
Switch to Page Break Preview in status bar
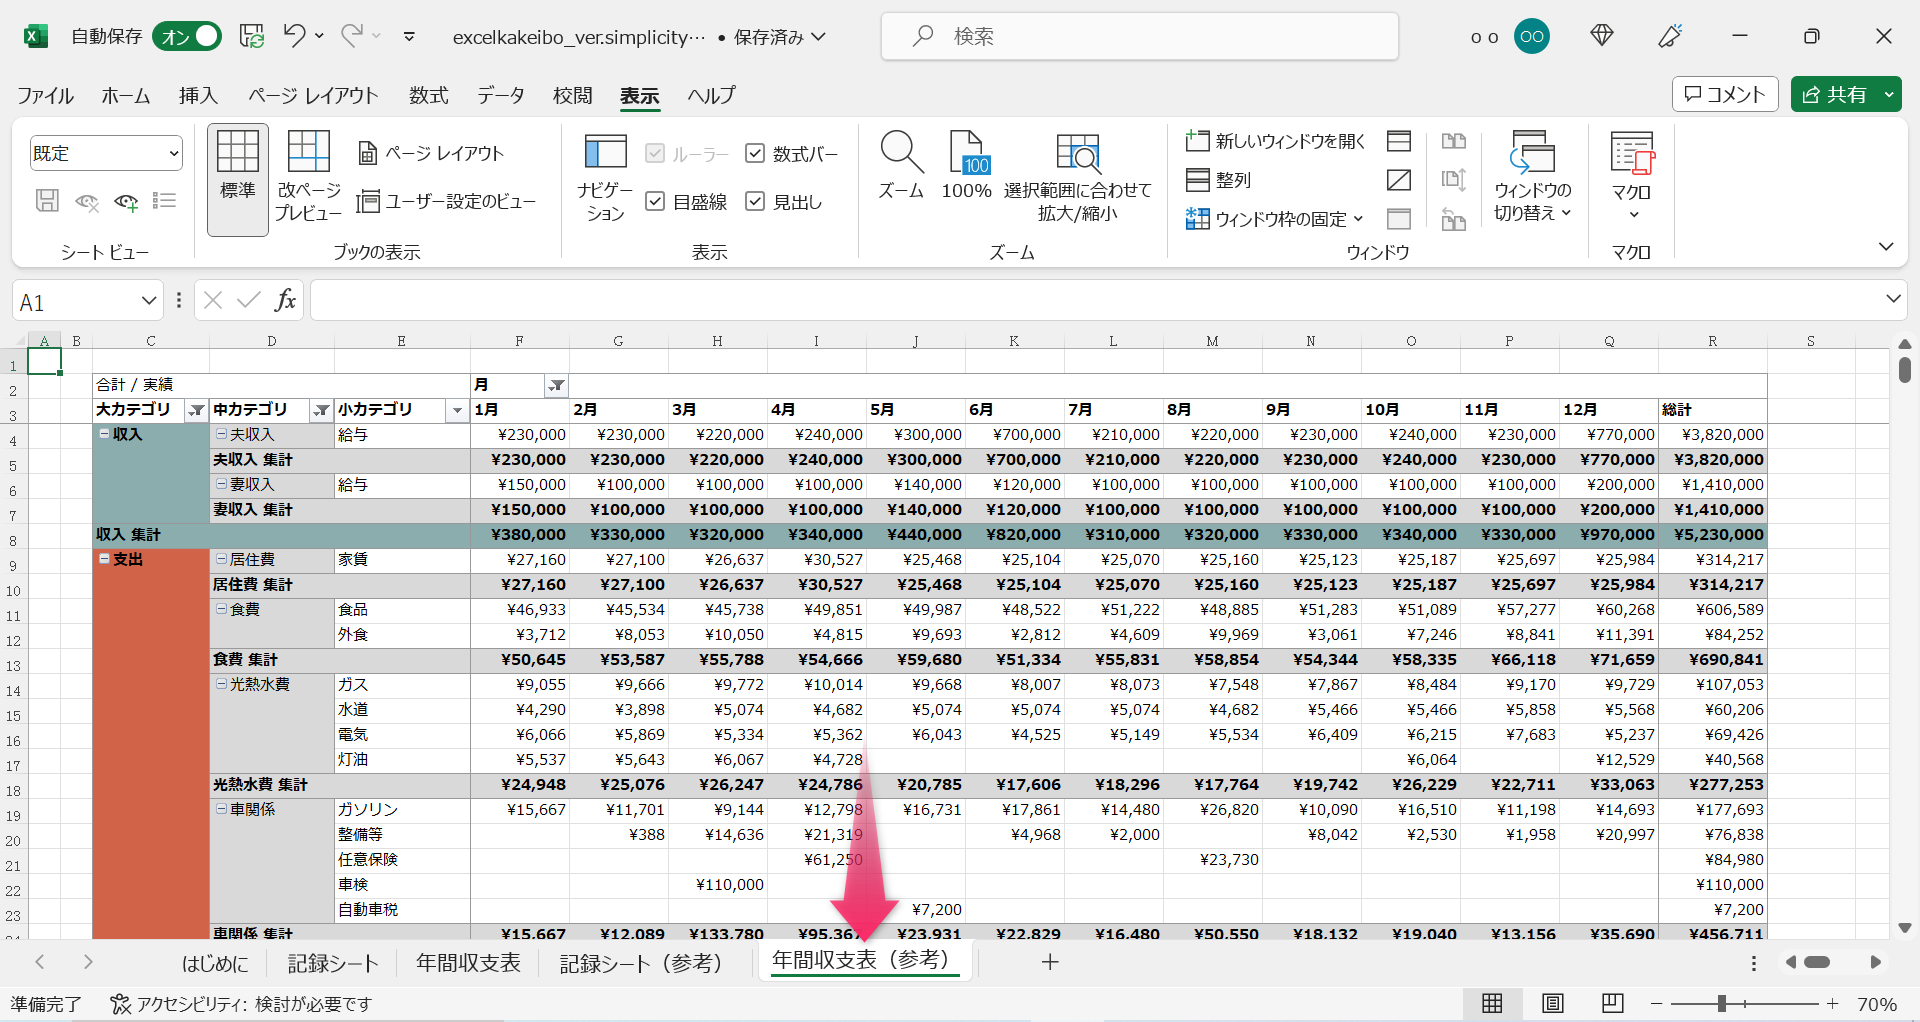(1612, 1003)
